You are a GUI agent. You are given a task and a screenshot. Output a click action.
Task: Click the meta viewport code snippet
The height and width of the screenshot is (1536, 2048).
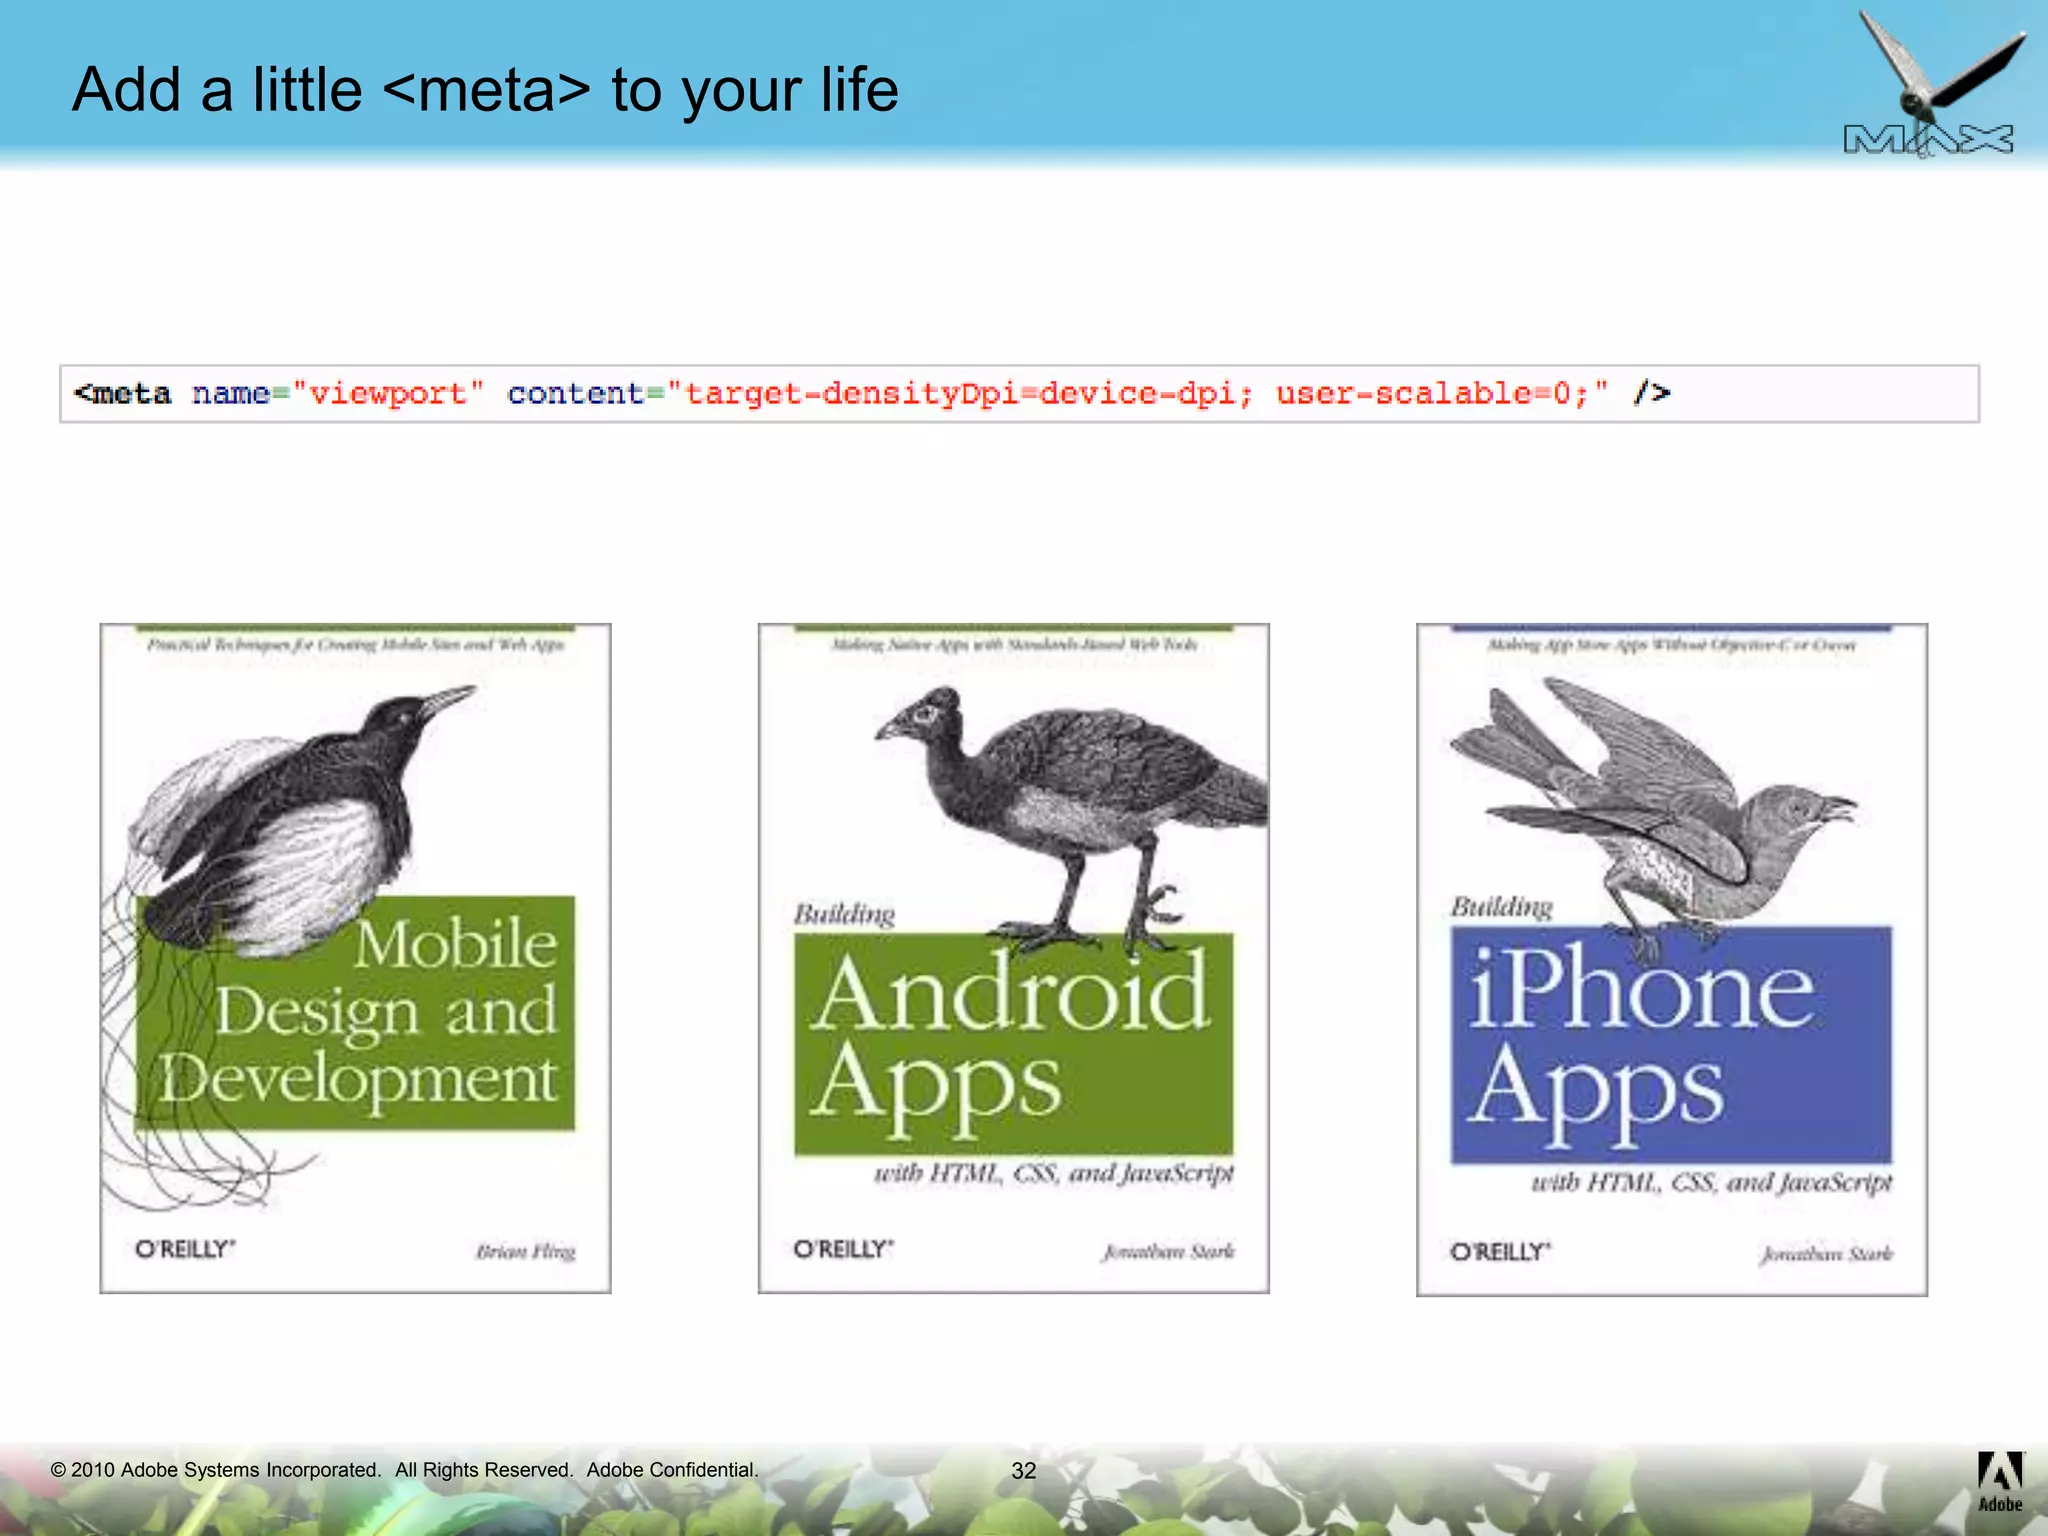click(1019, 394)
